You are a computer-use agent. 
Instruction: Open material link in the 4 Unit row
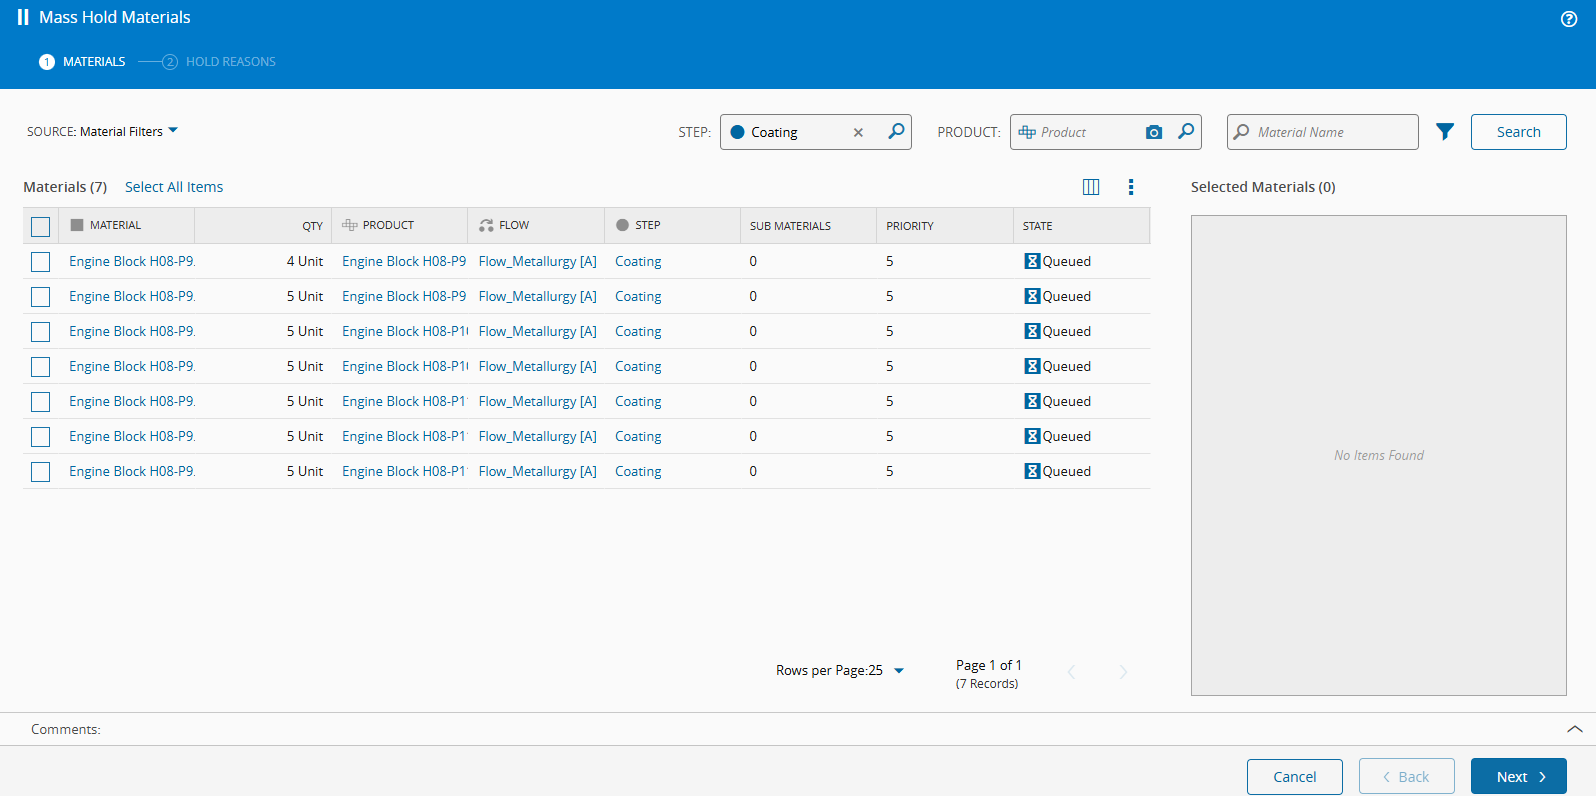pyautogui.click(x=132, y=261)
